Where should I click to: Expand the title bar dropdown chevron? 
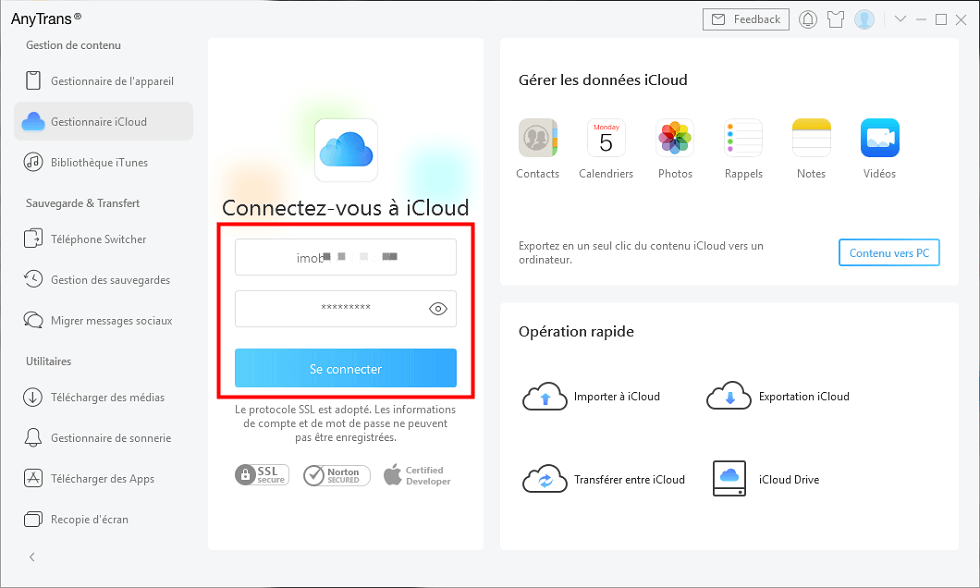(x=900, y=19)
